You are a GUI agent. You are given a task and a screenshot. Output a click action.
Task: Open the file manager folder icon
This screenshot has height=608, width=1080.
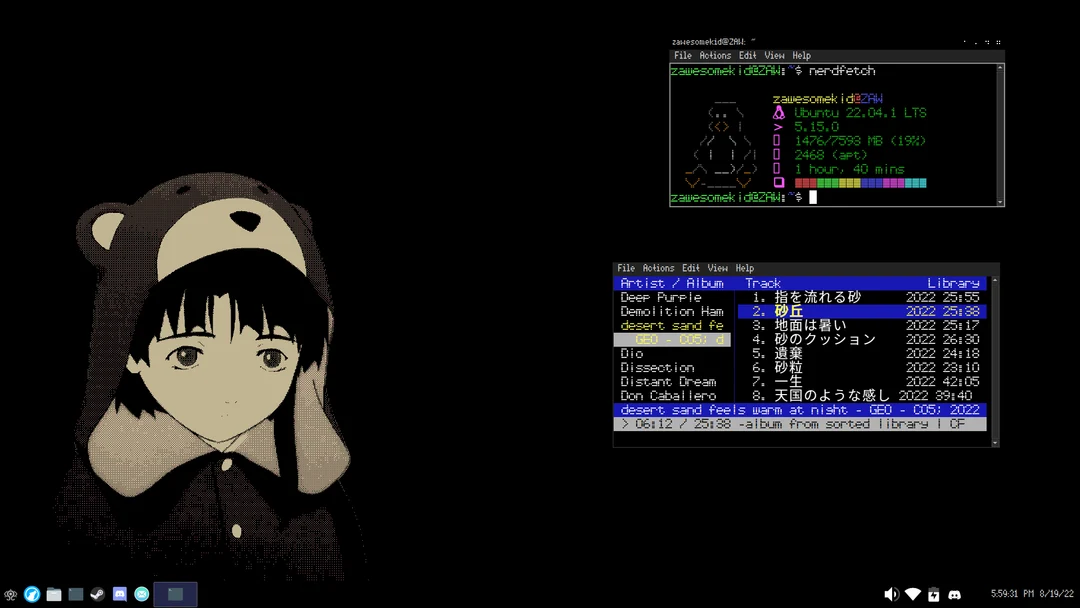54,595
